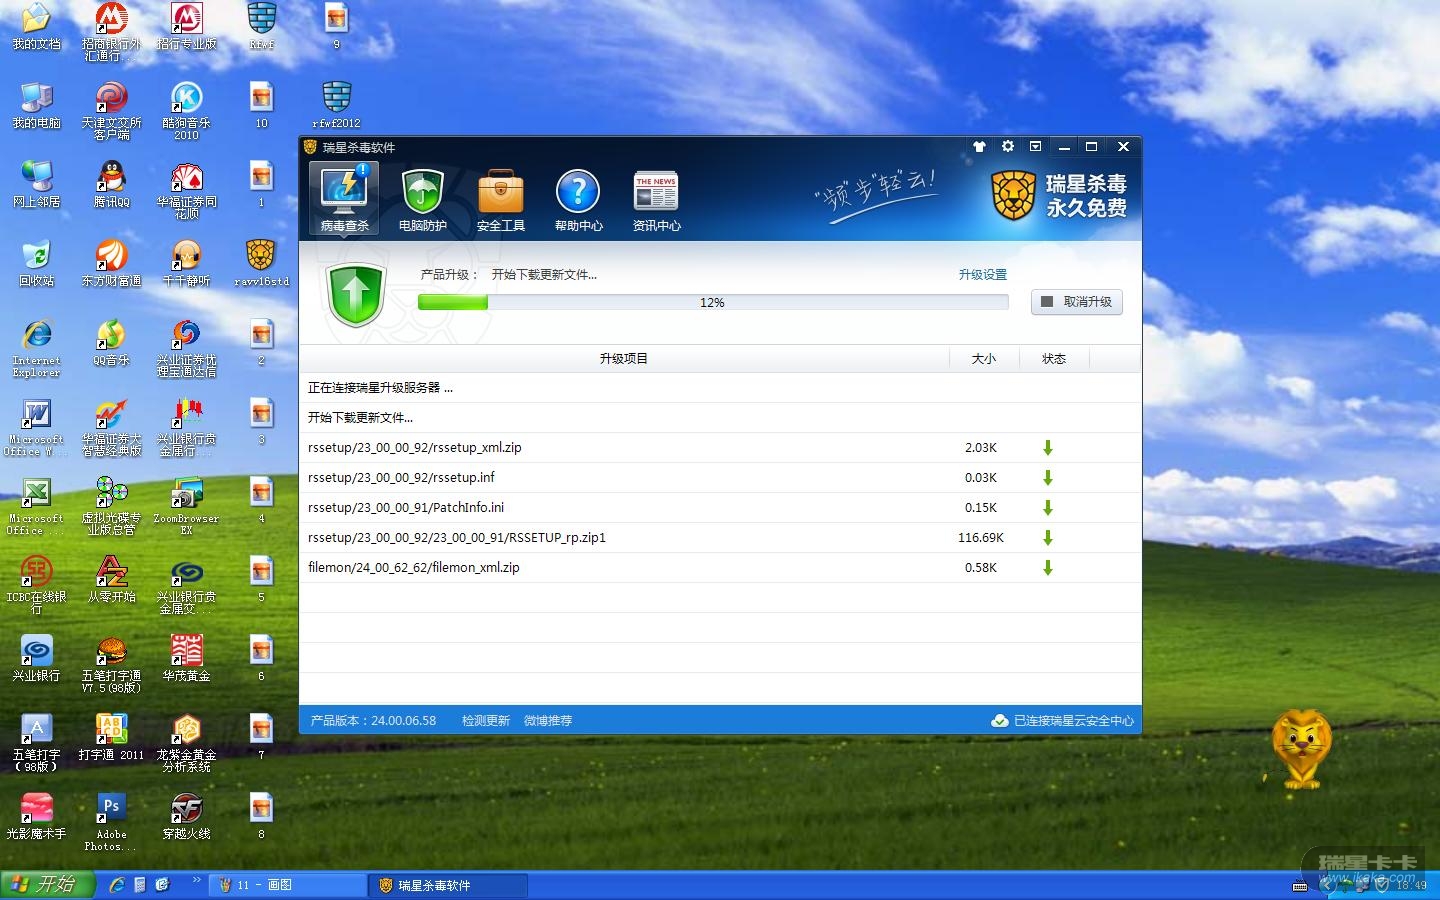The height and width of the screenshot is (900, 1440).
Task: Click the 升级项目 column header
Action: pyautogui.click(x=623, y=358)
